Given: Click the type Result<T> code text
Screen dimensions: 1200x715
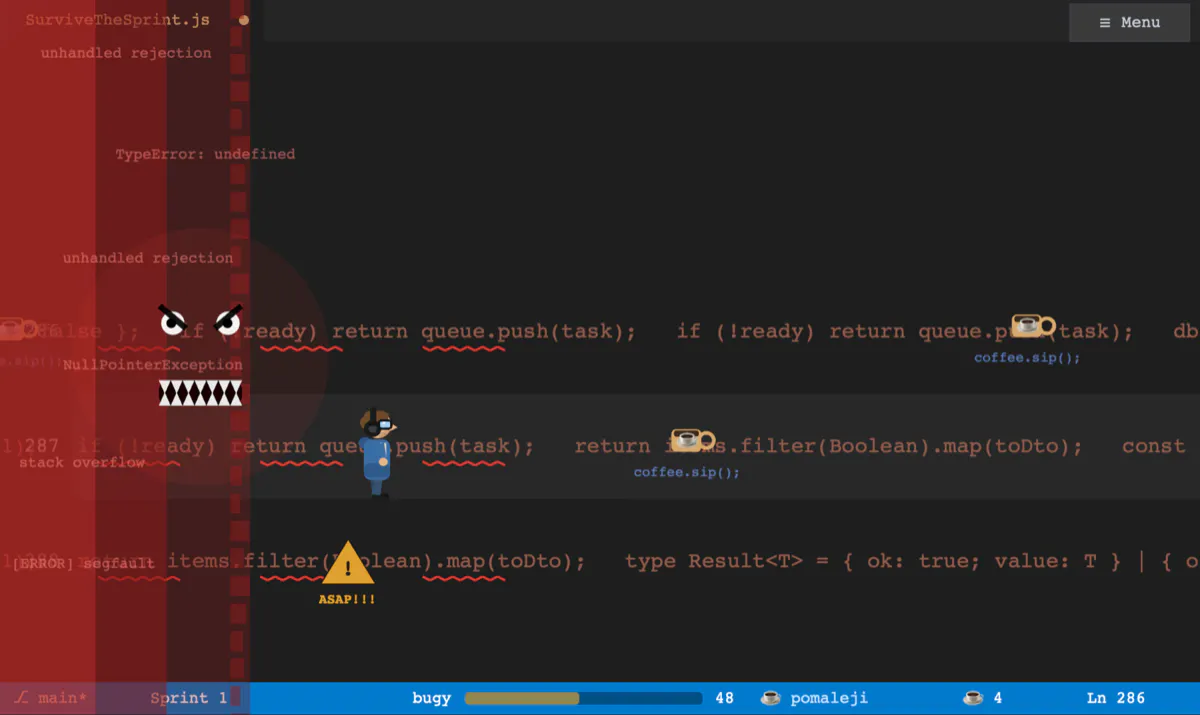Looking at the screenshot, I should pos(714,561).
